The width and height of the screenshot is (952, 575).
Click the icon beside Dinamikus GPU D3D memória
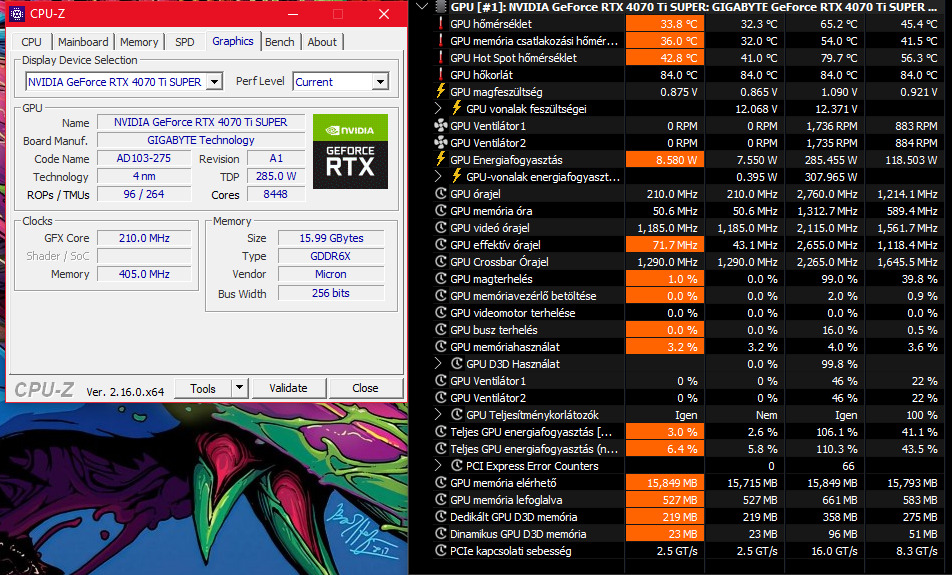pos(441,534)
